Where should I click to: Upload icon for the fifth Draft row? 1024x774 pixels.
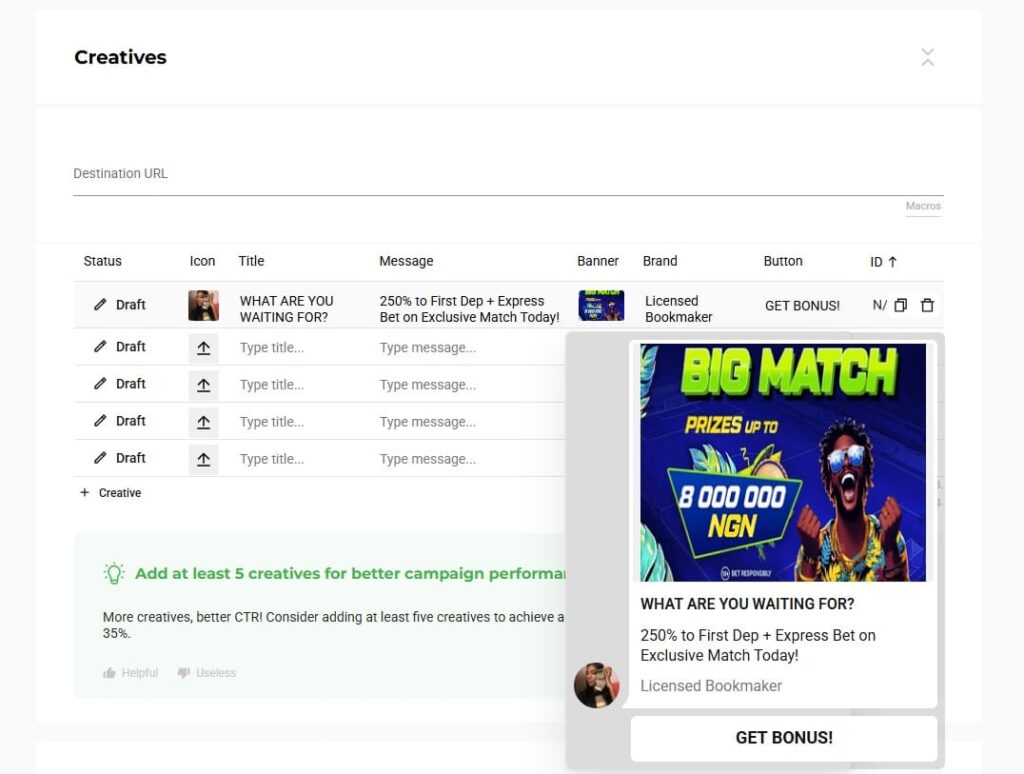[204, 459]
